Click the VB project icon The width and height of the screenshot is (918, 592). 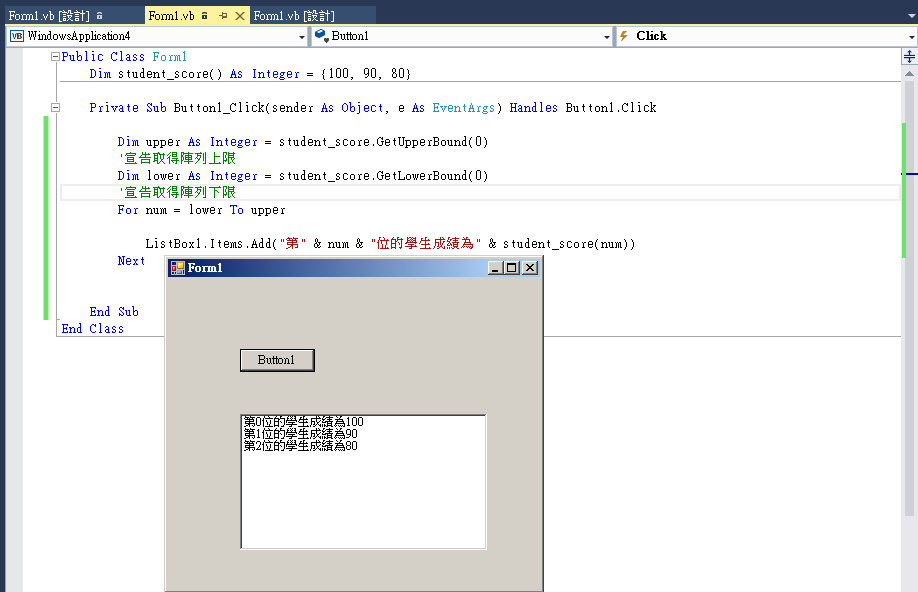click(17, 36)
